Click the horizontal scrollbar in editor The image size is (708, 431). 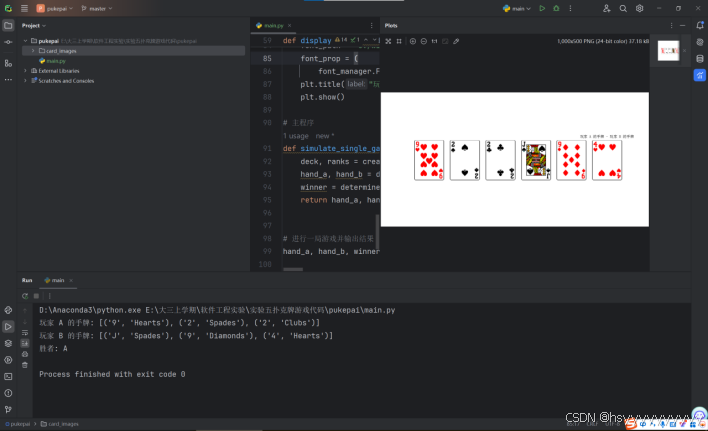293,269
